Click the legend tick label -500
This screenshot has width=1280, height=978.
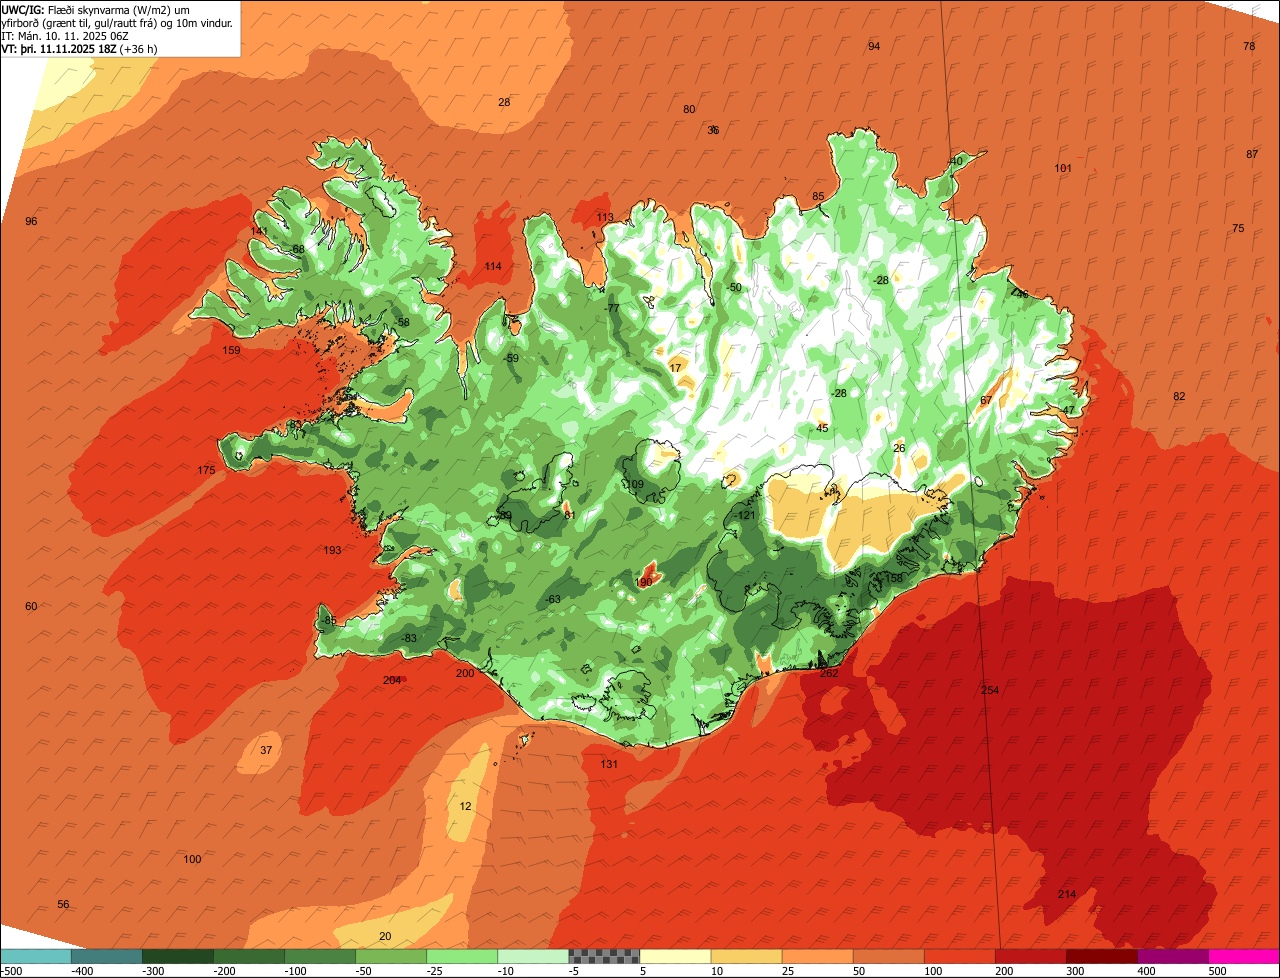click(11, 970)
